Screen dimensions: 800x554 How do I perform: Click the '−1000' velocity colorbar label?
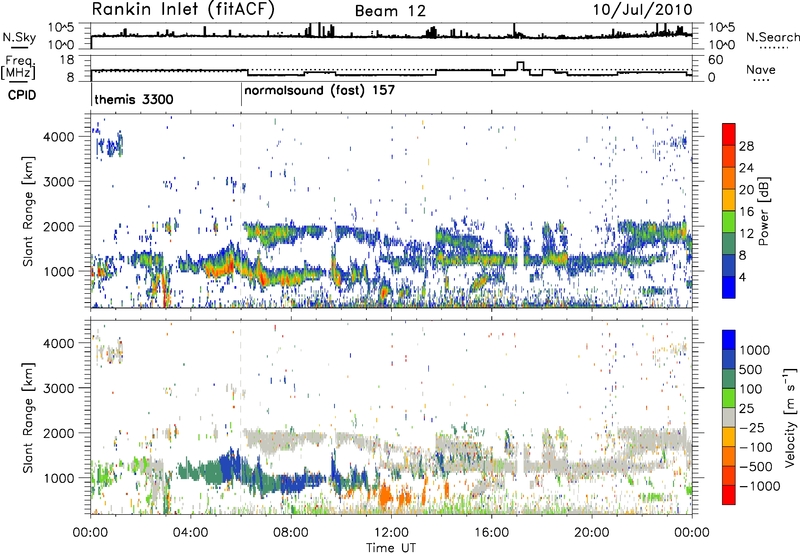point(760,486)
